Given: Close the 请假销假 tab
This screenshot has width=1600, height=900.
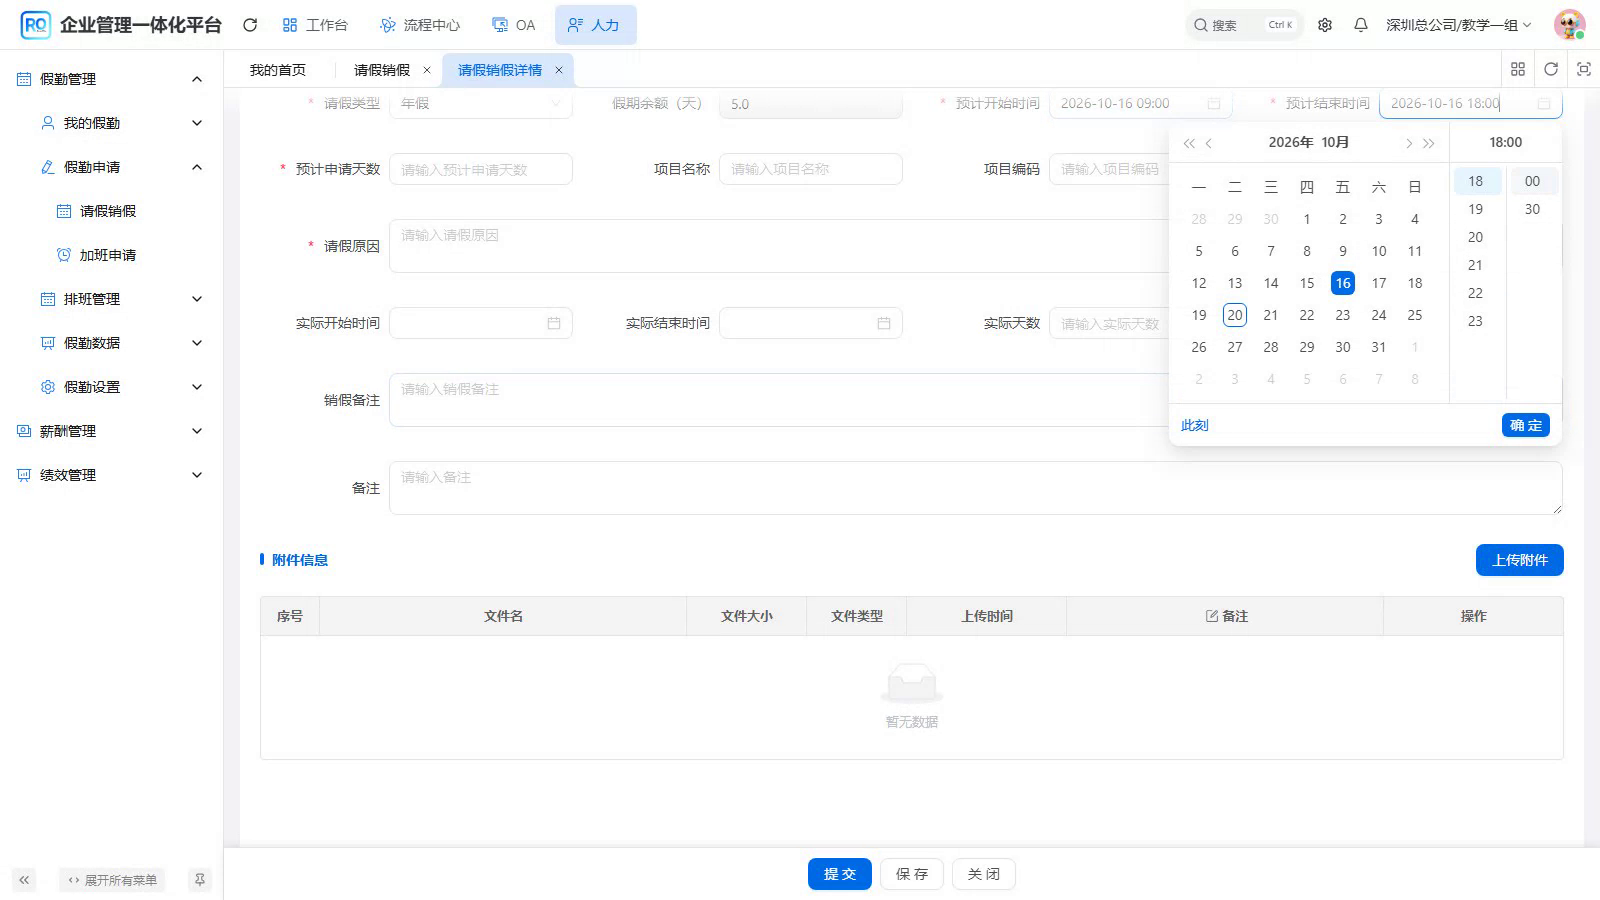Looking at the screenshot, I should pos(427,70).
